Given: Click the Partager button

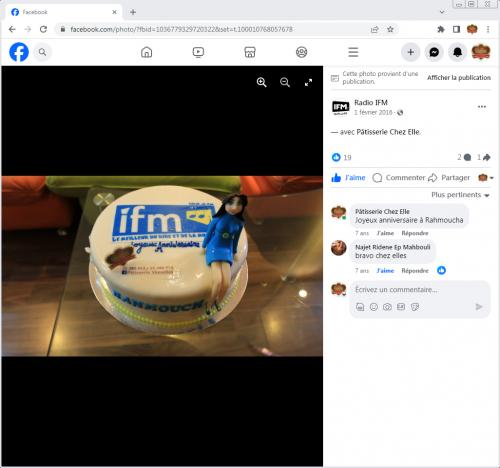Looking at the screenshot, I should click(449, 178).
